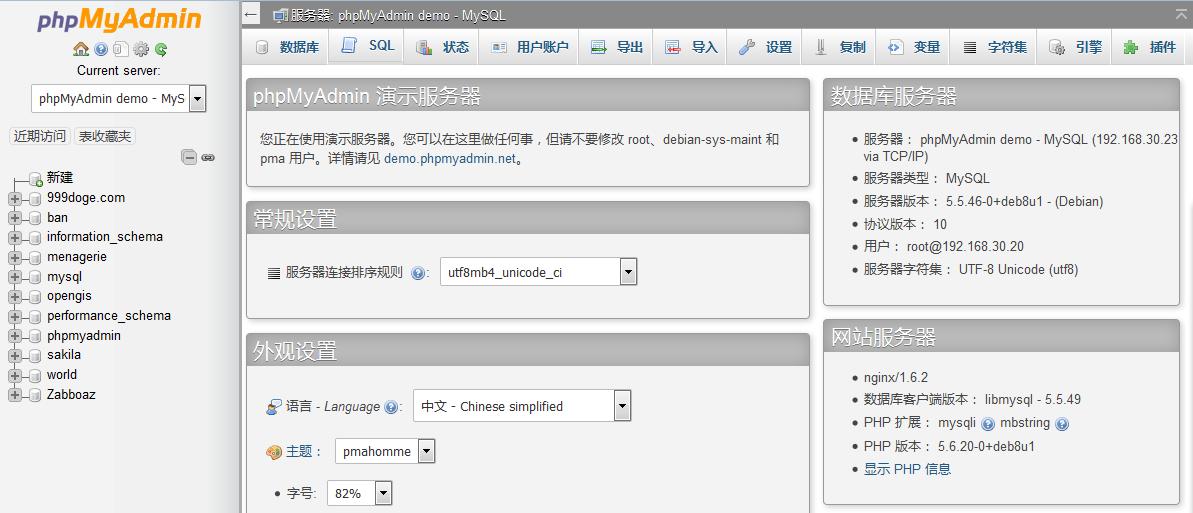Expand the mysql database node

[14, 277]
